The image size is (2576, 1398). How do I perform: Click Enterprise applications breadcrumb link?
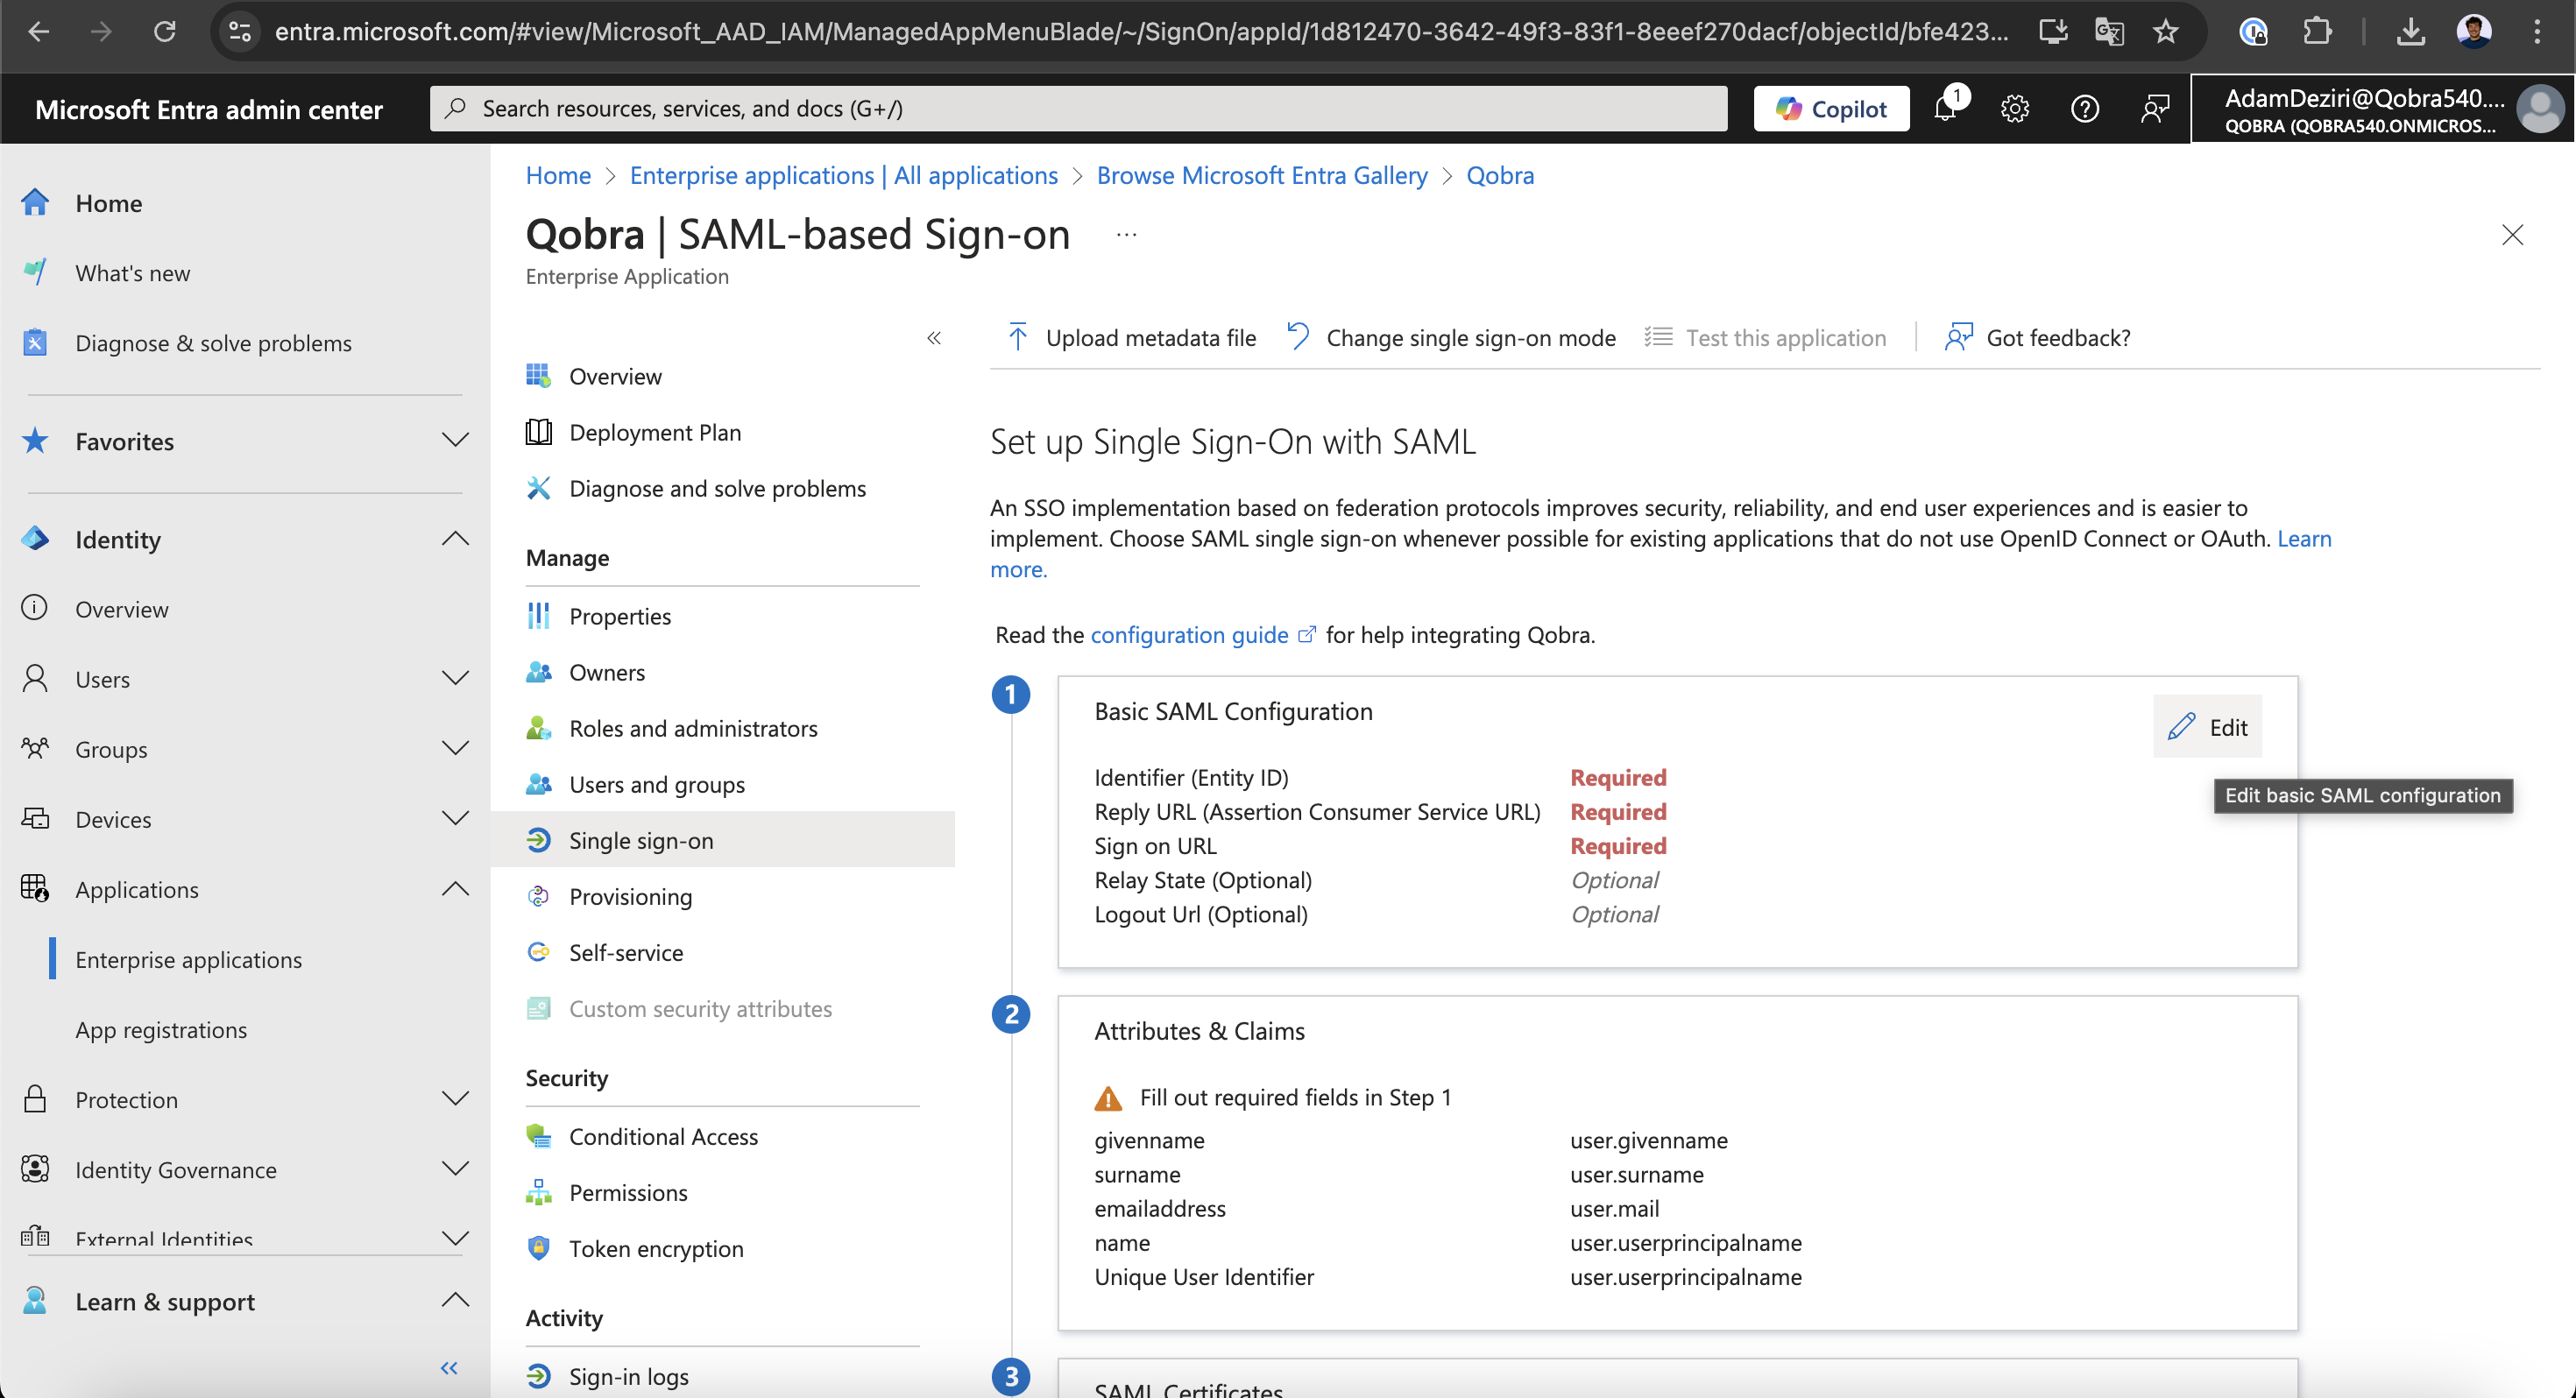point(843,175)
